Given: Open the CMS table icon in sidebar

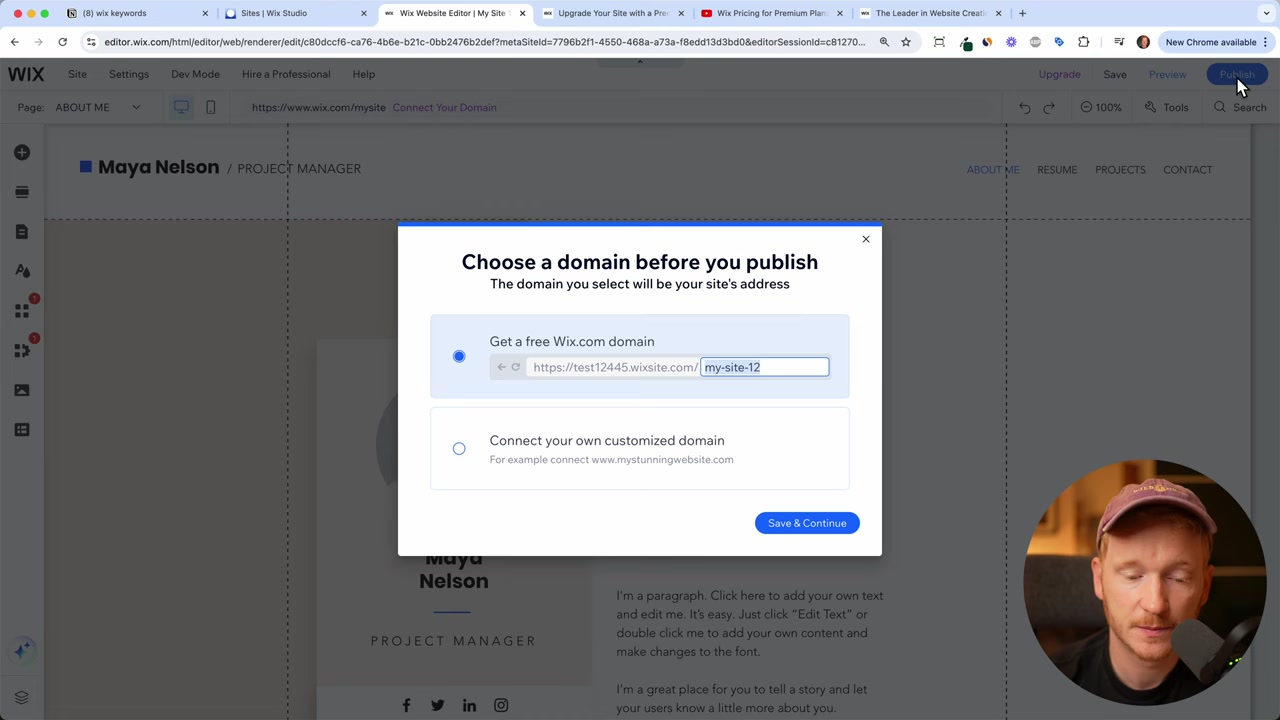Looking at the screenshot, I should tap(22, 429).
